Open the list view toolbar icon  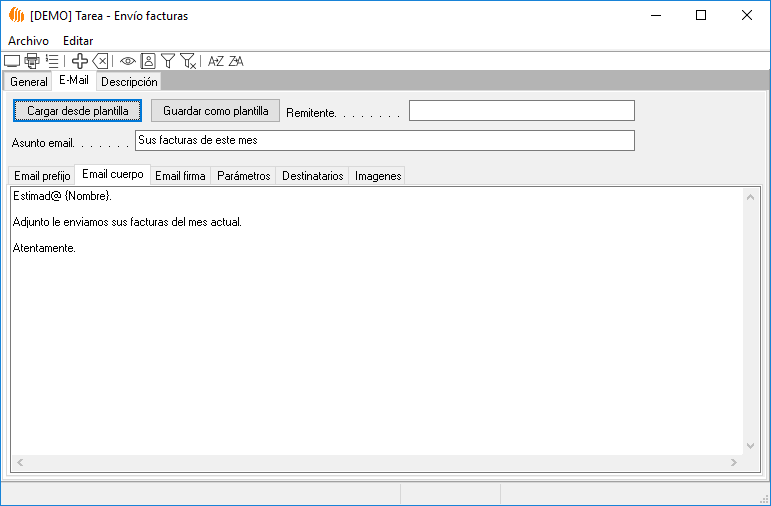coord(52,61)
